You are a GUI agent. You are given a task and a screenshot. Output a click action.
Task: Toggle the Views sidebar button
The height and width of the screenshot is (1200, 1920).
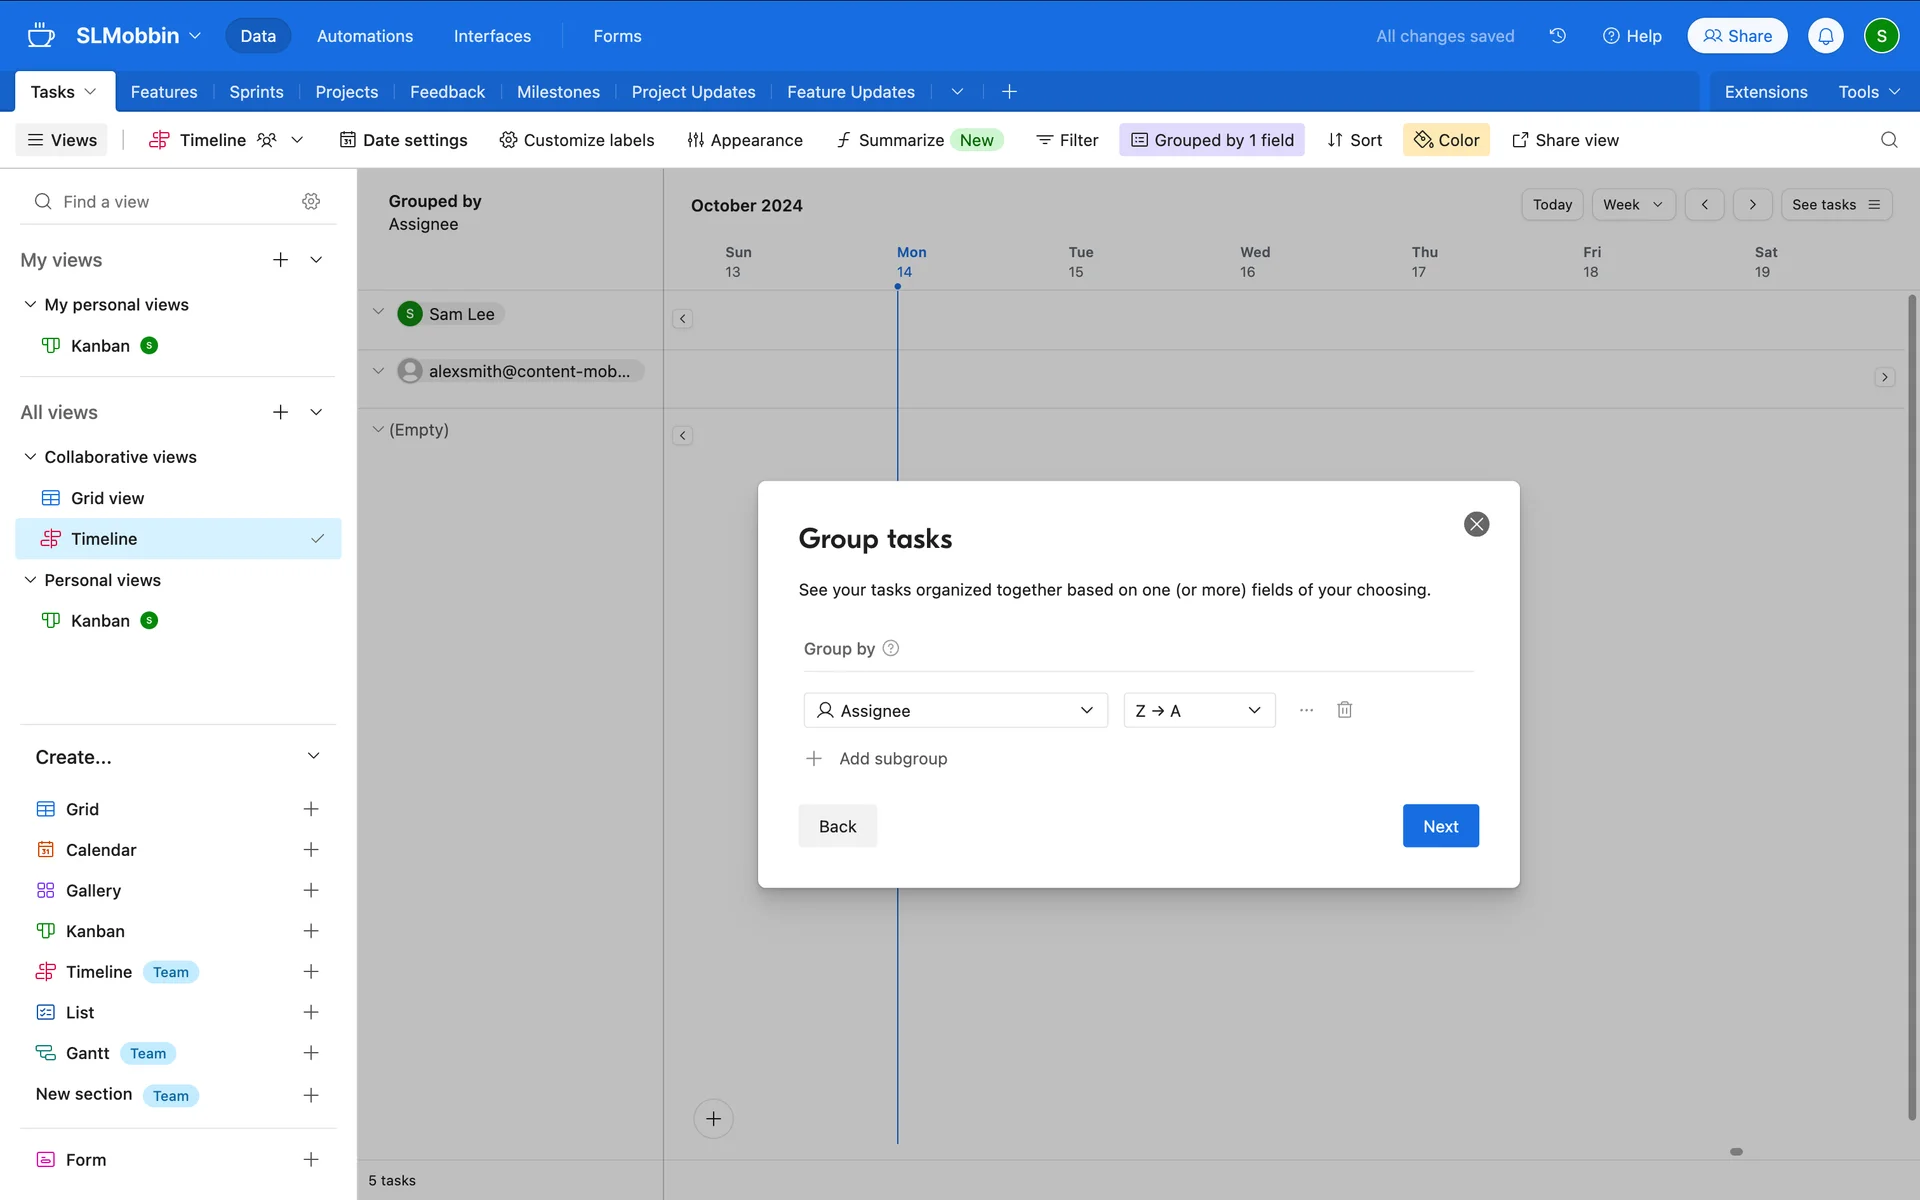coord(62,140)
